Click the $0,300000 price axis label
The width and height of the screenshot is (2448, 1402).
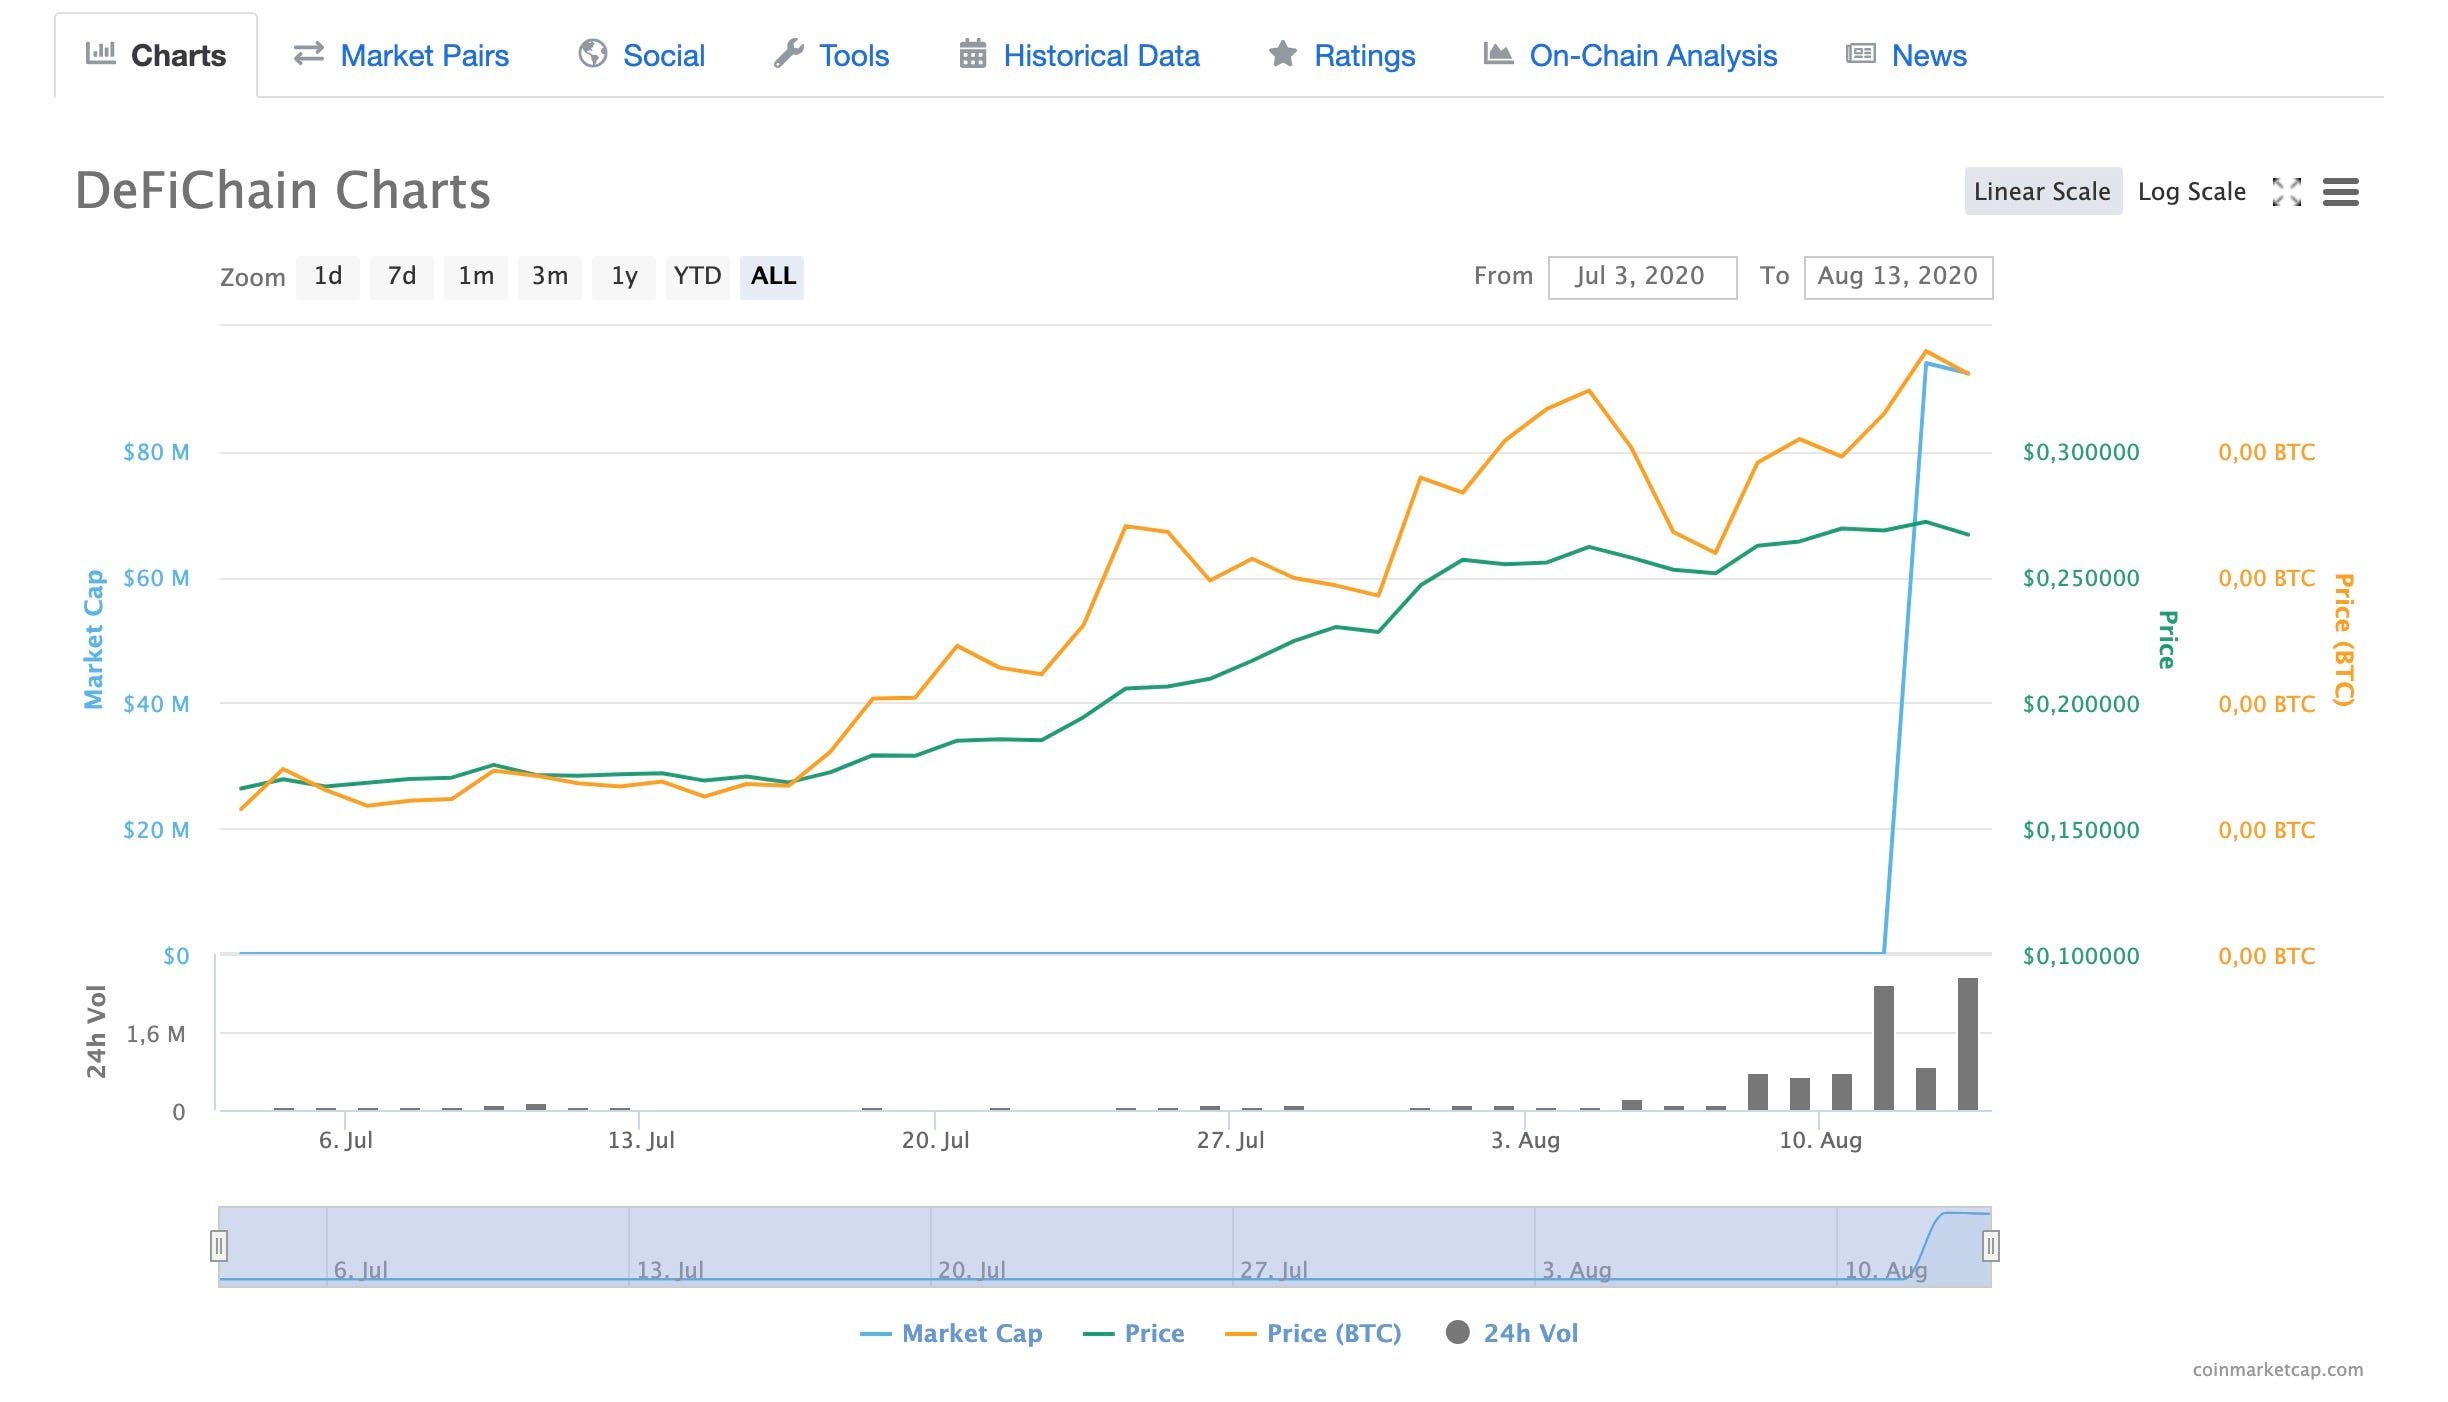[x=2081, y=452]
